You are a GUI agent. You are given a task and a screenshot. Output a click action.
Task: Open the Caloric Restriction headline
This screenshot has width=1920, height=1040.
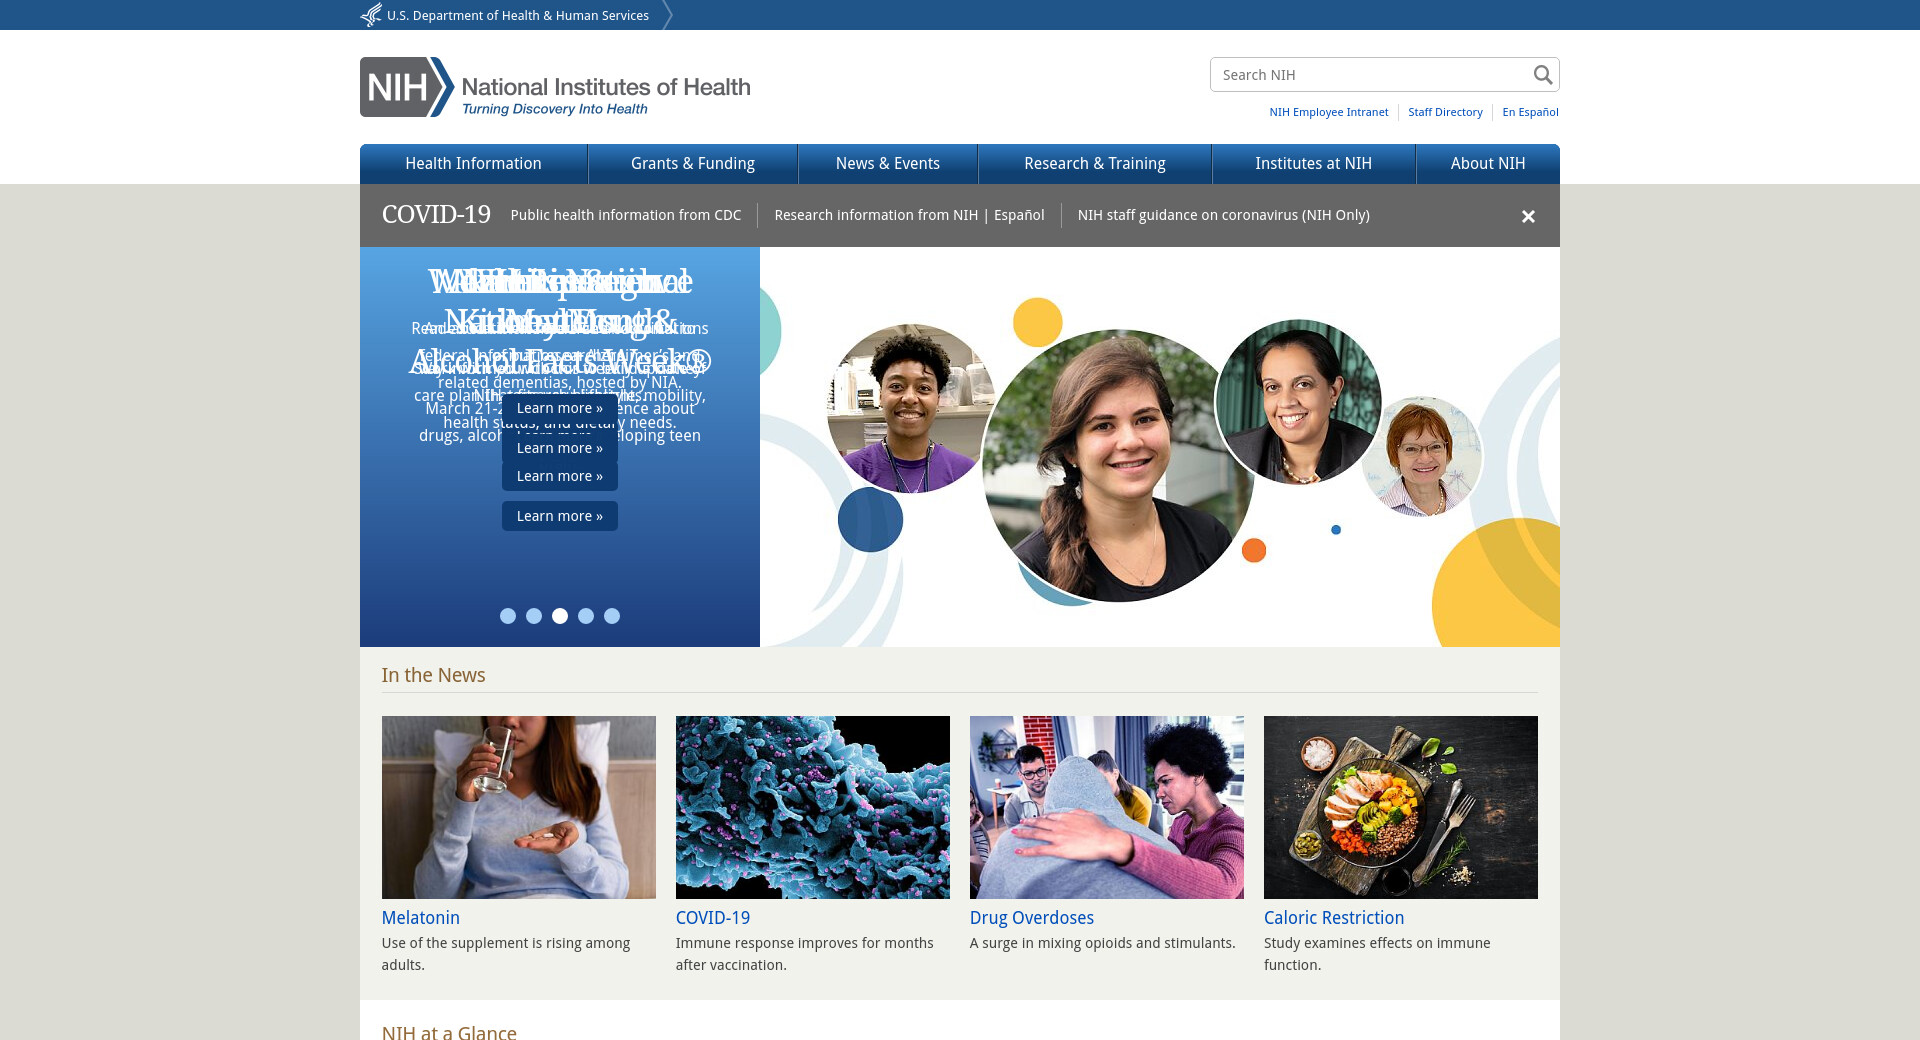[x=1334, y=918]
